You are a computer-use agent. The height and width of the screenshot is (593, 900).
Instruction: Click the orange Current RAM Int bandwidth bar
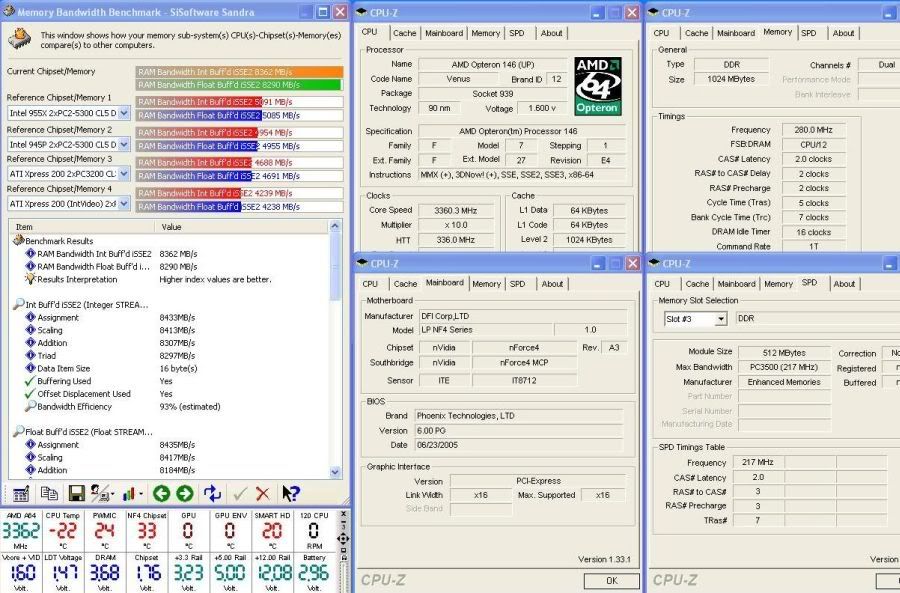click(239, 72)
